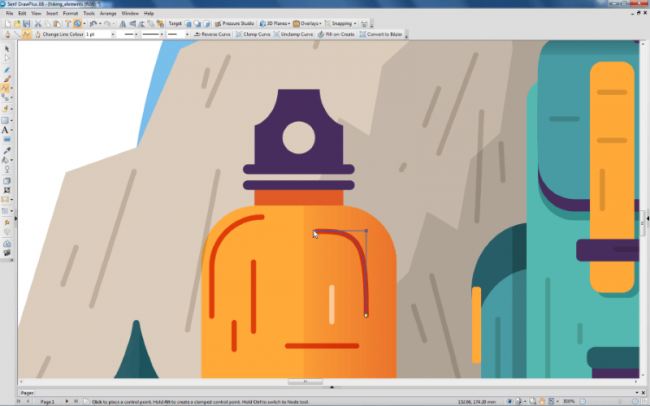
Task: Click the Change Line Colour swatch
Action: pos(37,34)
